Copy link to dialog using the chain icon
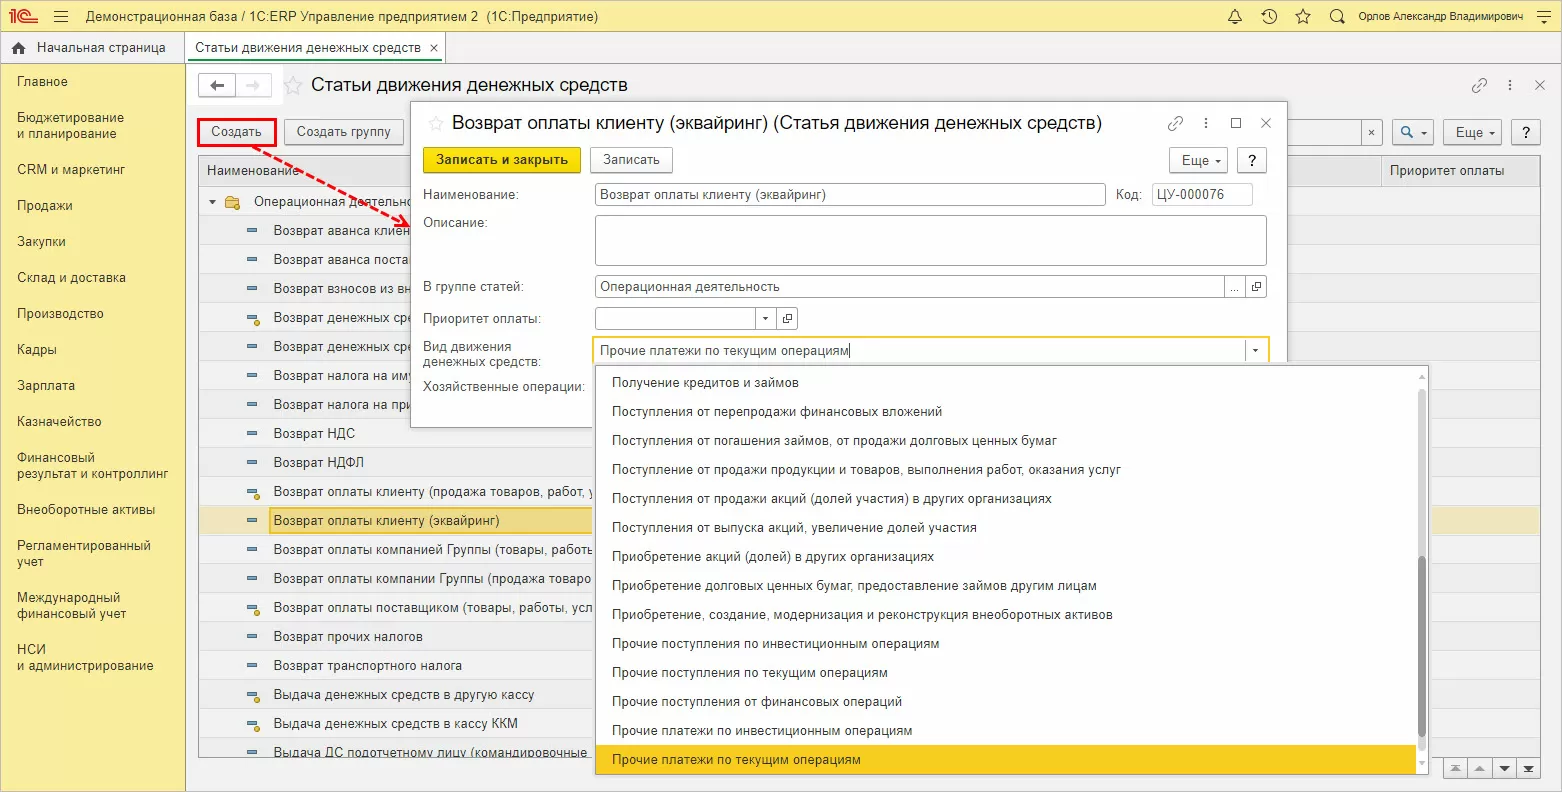 (x=1175, y=124)
